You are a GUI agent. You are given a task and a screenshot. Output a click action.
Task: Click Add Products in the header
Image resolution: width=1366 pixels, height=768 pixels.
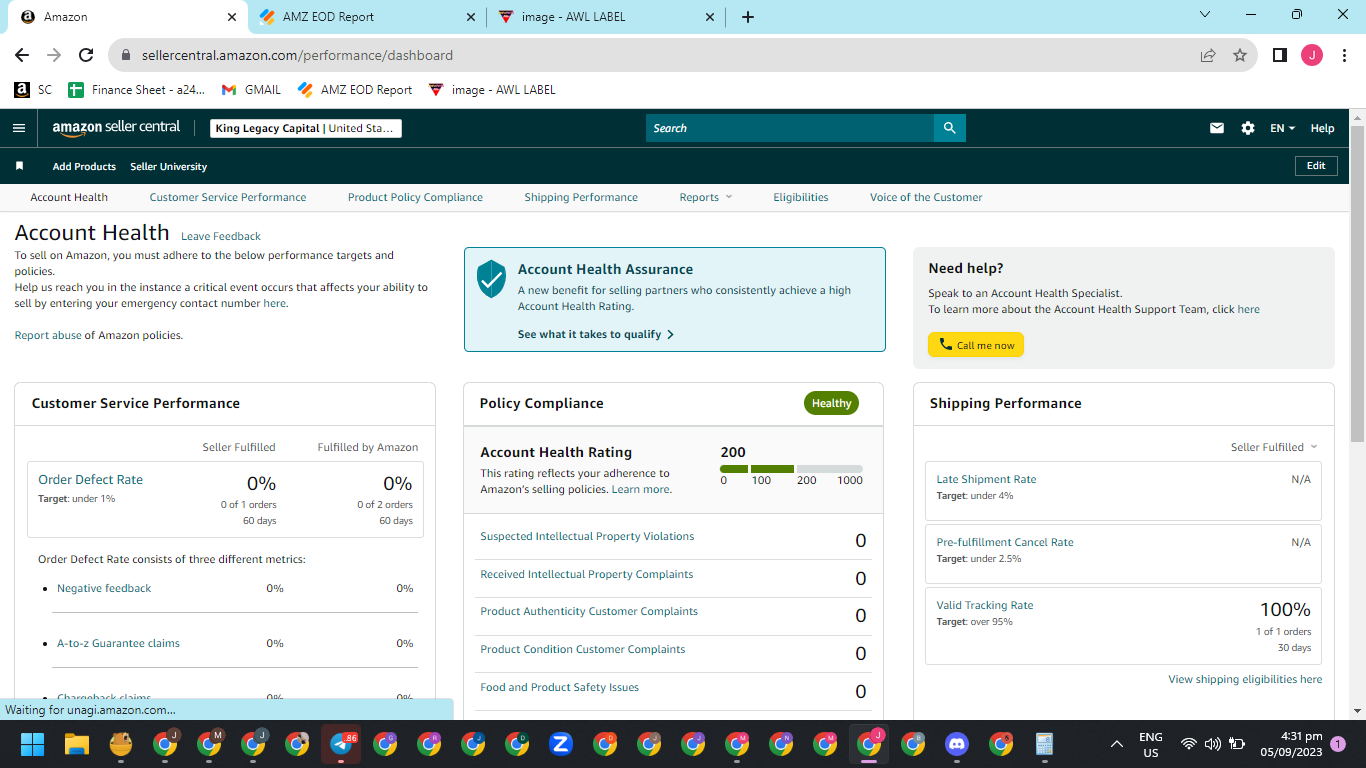[84, 166]
